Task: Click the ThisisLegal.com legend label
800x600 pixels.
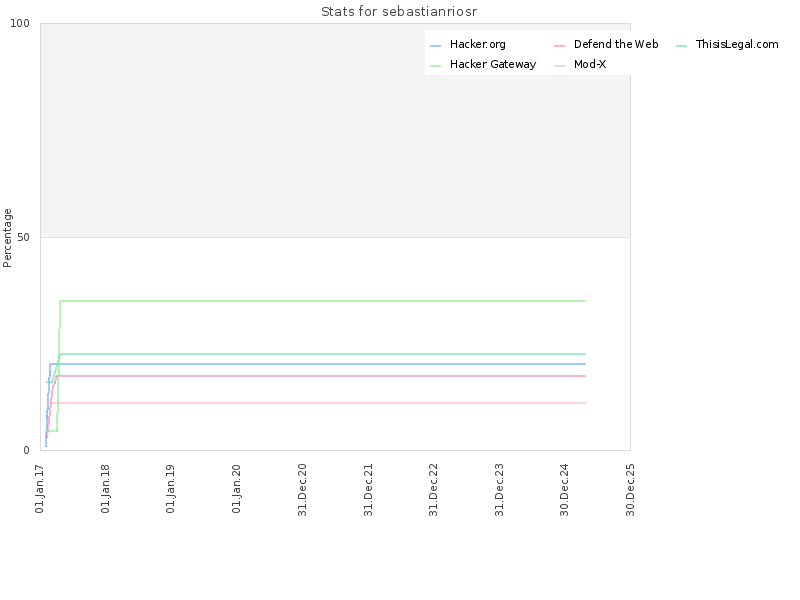Action: [737, 44]
